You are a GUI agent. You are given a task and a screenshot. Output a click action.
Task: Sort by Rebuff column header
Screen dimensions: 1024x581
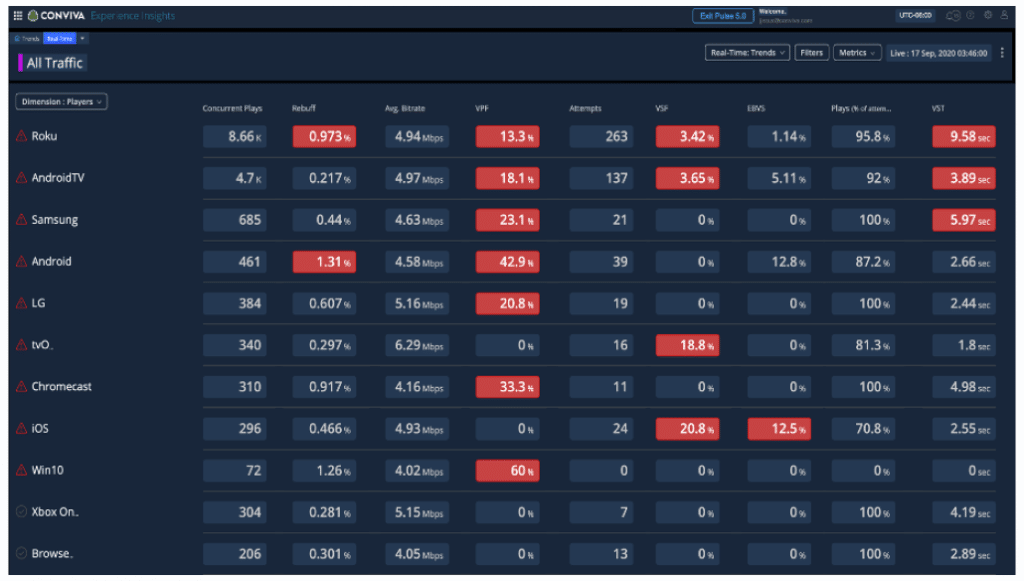(304, 108)
